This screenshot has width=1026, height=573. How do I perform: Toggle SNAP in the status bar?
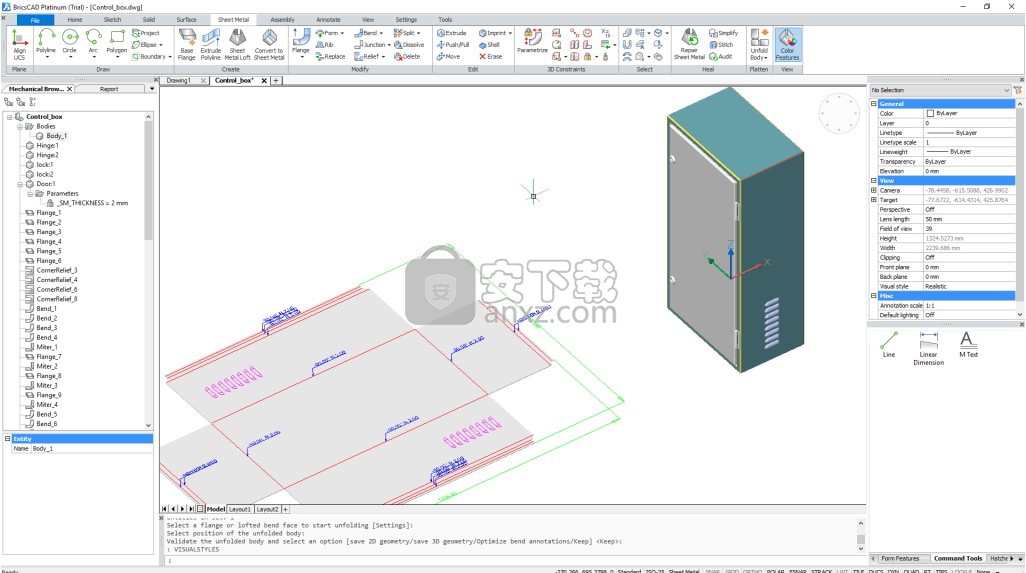click(713, 571)
